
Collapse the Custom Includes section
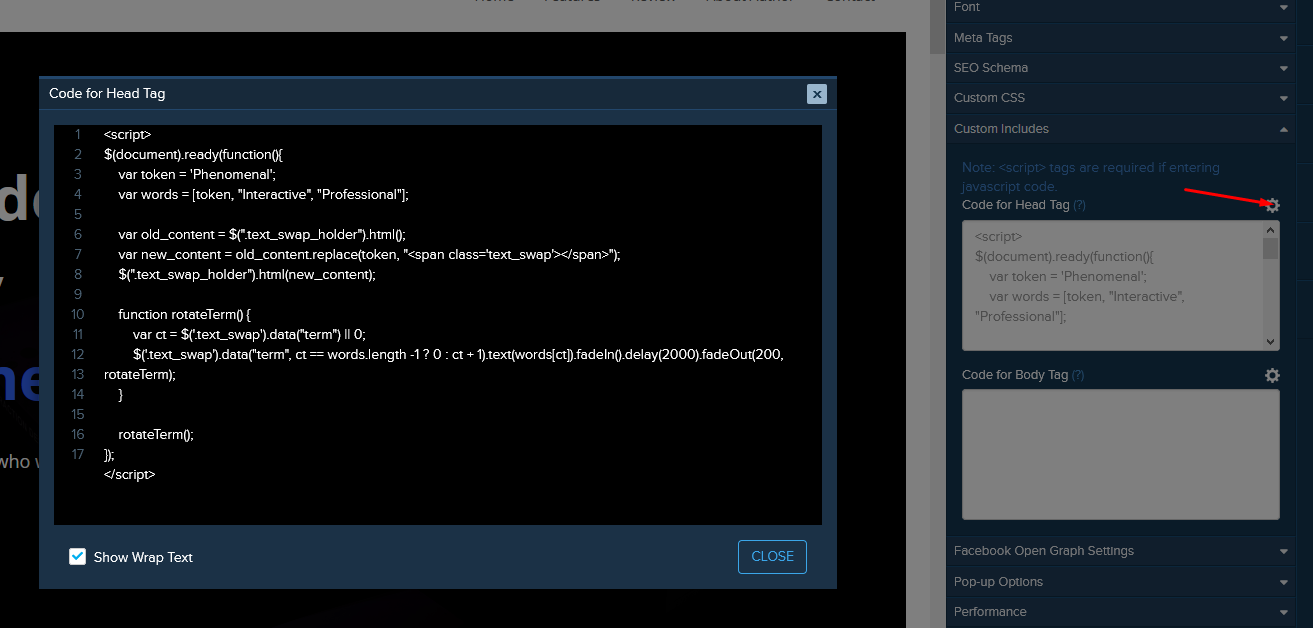pos(1121,129)
